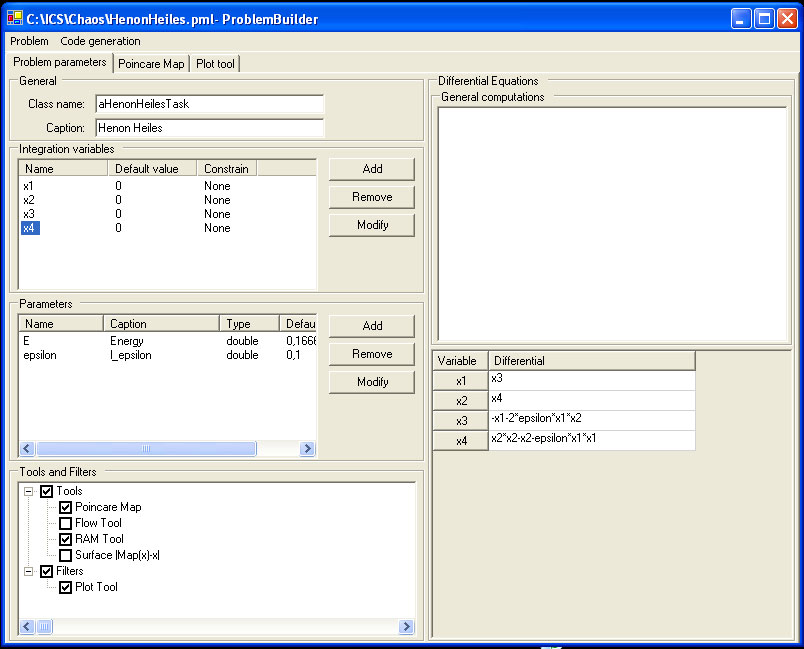Uncheck the RAM Tool checkbox
This screenshot has width=804, height=649.
[x=65, y=539]
